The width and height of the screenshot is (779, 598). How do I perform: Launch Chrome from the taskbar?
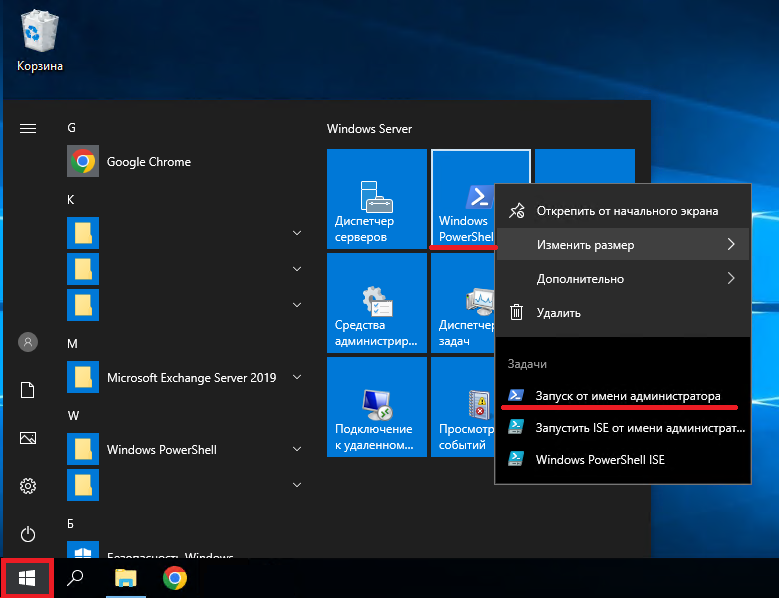point(175,578)
